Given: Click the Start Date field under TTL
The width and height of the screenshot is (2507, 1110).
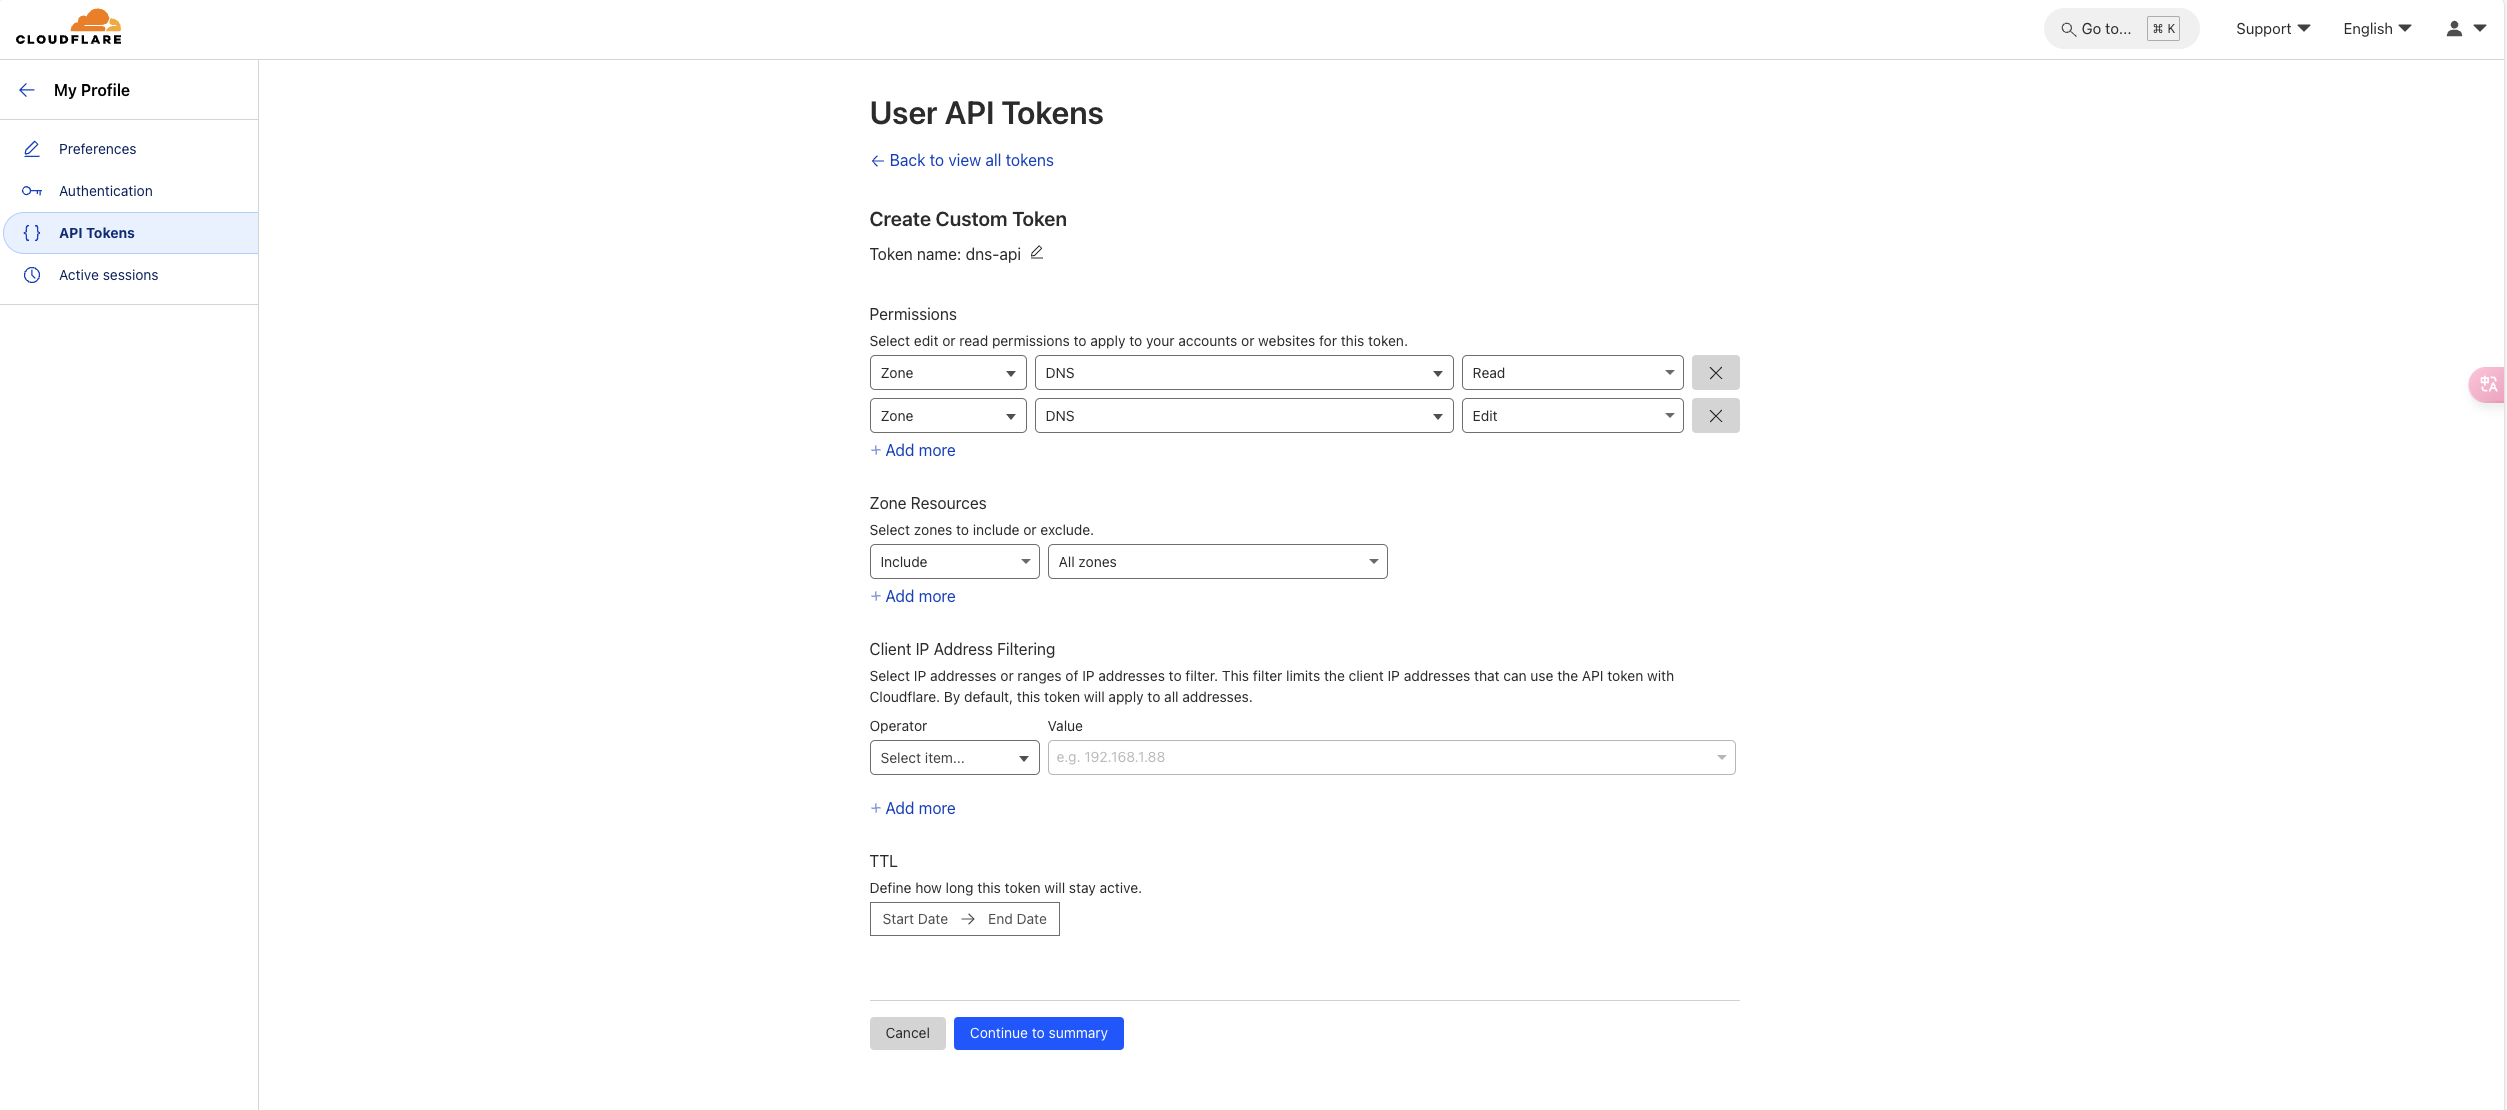Looking at the screenshot, I should (x=914, y=918).
